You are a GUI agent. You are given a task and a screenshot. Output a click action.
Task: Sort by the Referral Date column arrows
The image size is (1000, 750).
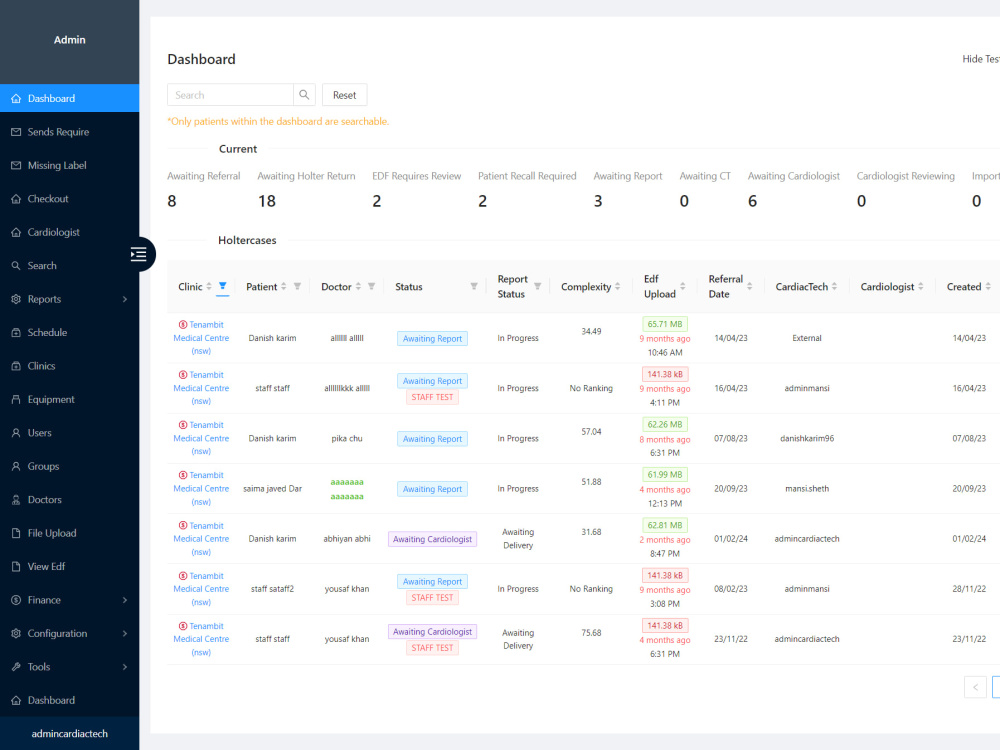[750, 286]
